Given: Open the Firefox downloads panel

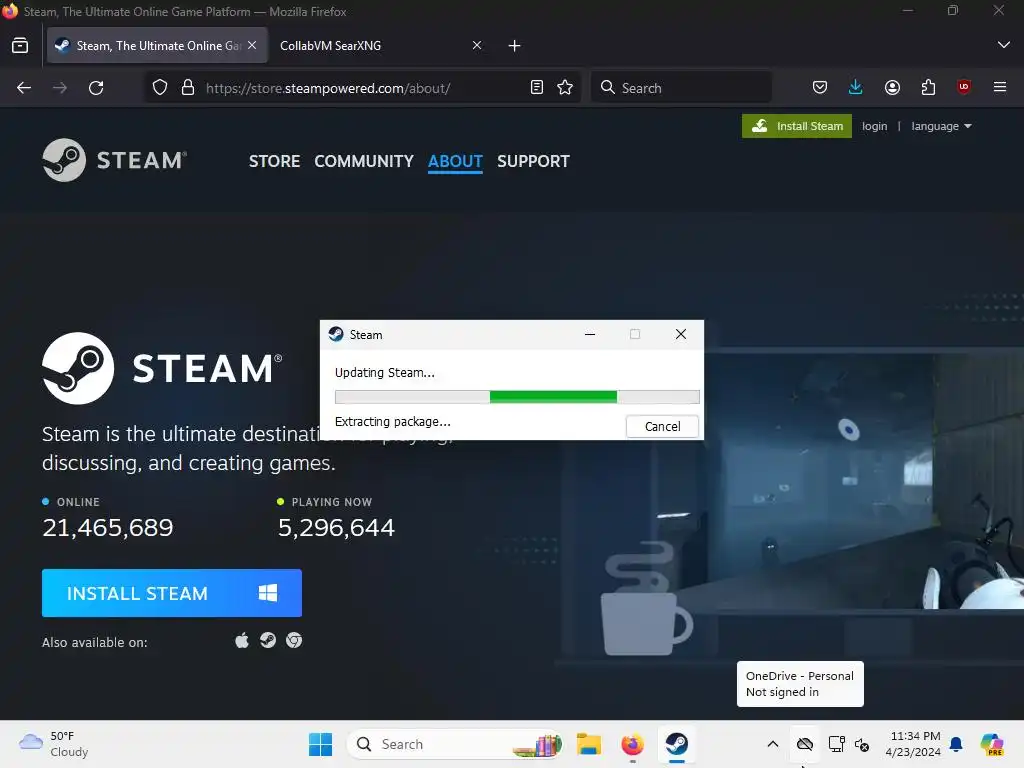Looking at the screenshot, I should coord(856,88).
